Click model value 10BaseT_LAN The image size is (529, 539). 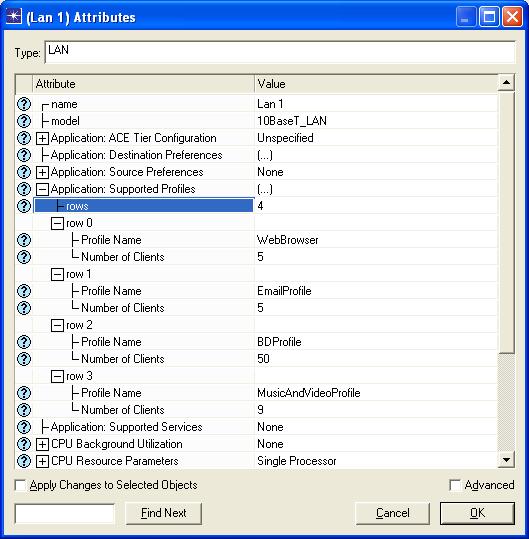(x=292, y=121)
